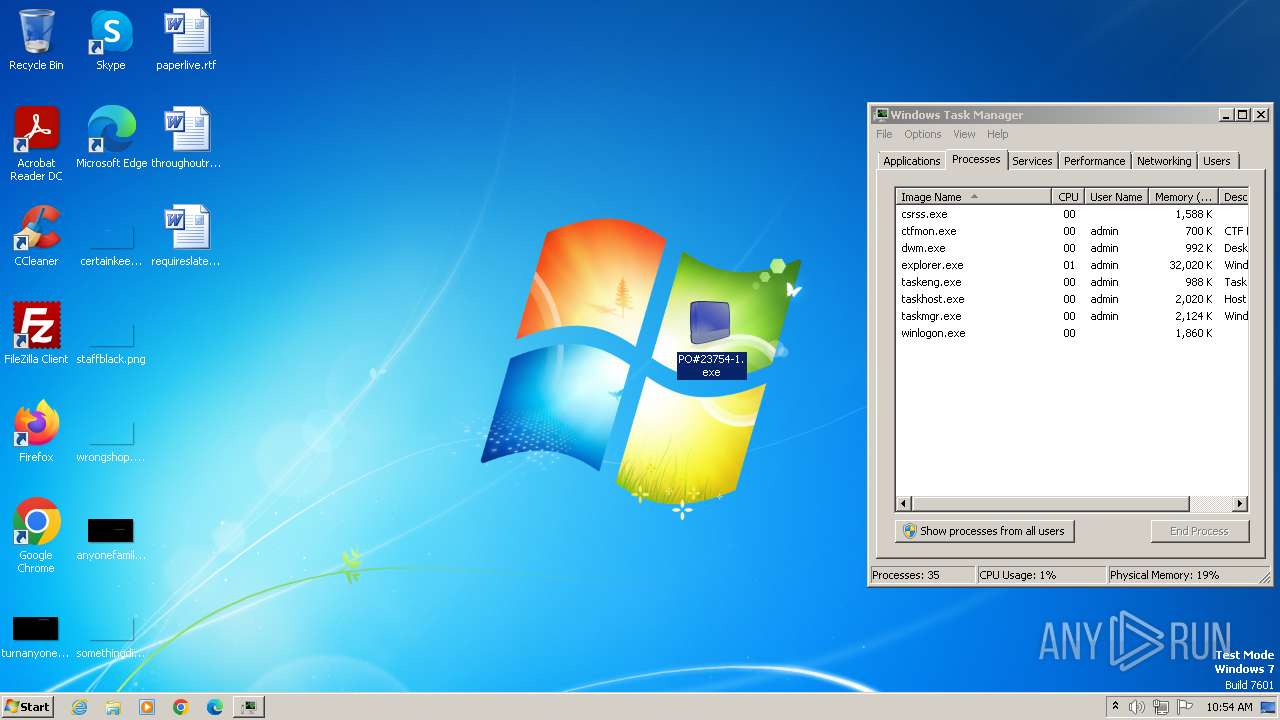The width and height of the screenshot is (1280, 720).
Task: Open the Skype desktop shortcut
Action: pyautogui.click(x=111, y=40)
